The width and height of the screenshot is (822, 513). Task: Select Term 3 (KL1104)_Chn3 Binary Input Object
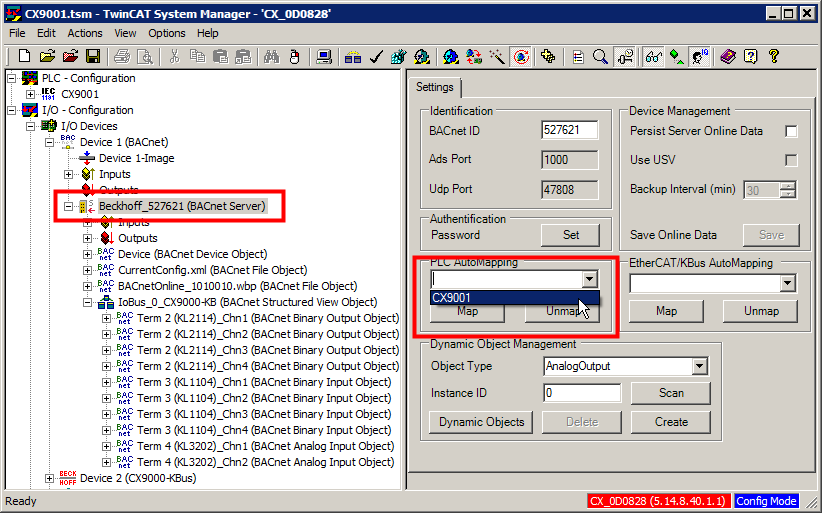coord(264,414)
